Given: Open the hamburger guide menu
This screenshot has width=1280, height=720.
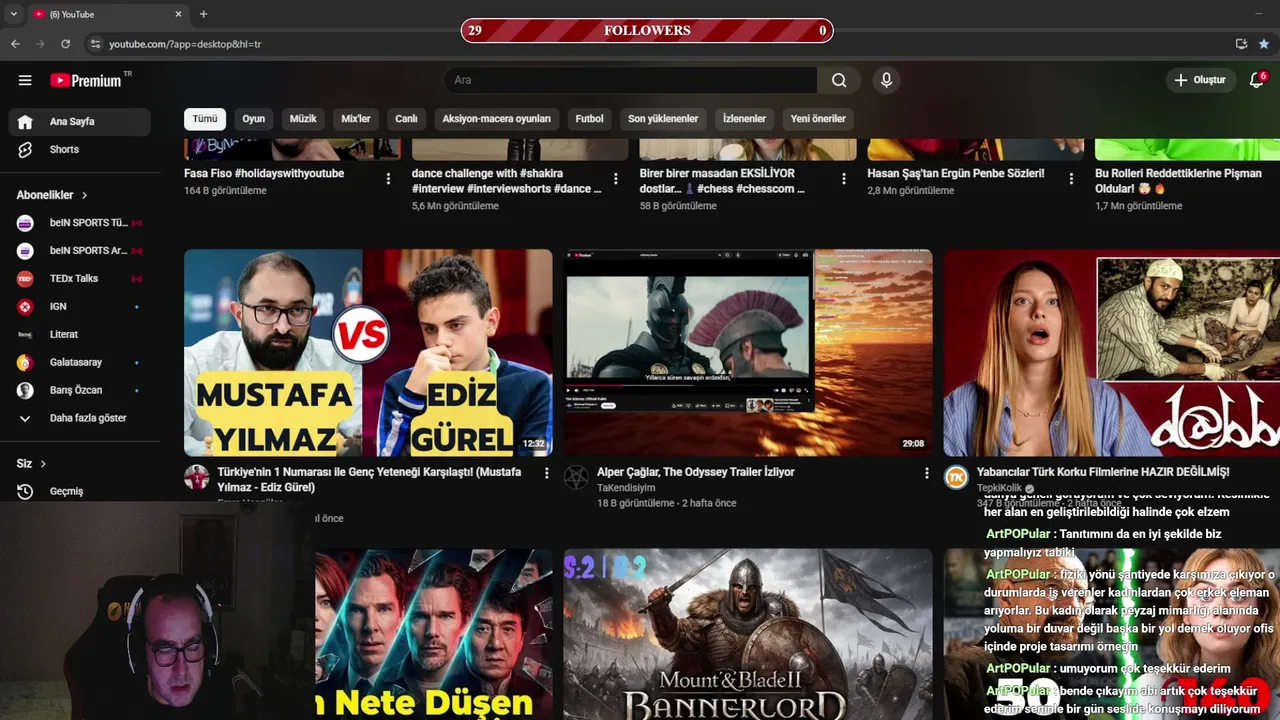Looking at the screenshot, I should [x=25, y=80].
